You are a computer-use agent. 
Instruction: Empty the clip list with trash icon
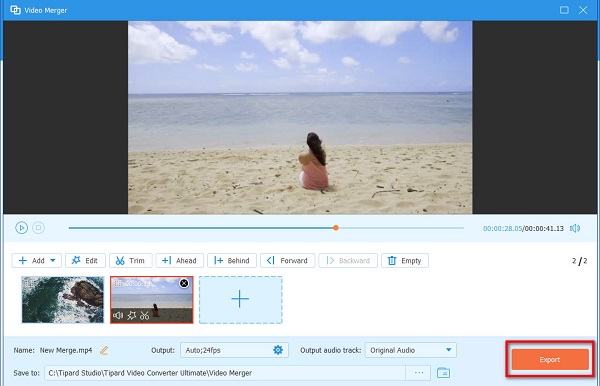click(405, 261)
